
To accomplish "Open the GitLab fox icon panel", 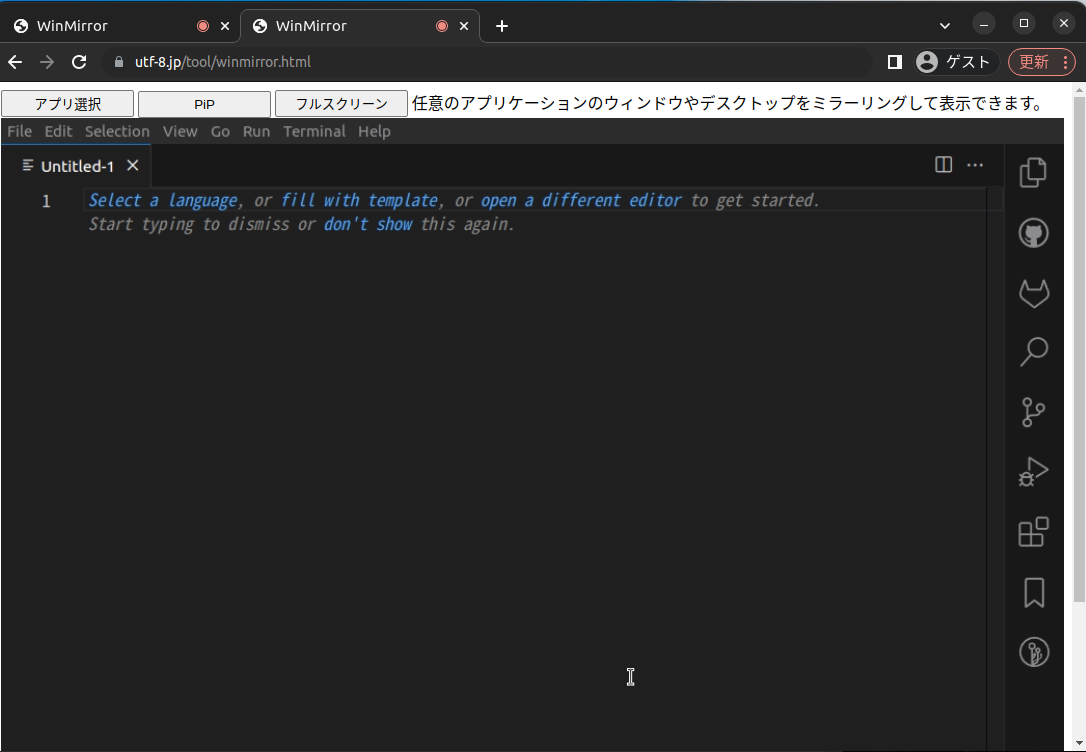I will pyautogui.click(x=1033, y=293).
